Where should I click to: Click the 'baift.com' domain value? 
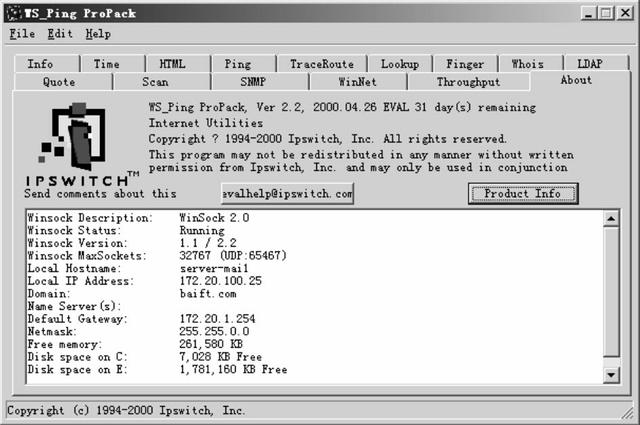208,294
